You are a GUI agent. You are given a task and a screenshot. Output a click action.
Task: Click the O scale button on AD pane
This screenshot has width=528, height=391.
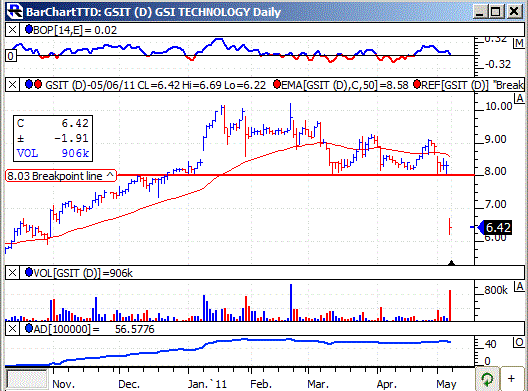519,343
